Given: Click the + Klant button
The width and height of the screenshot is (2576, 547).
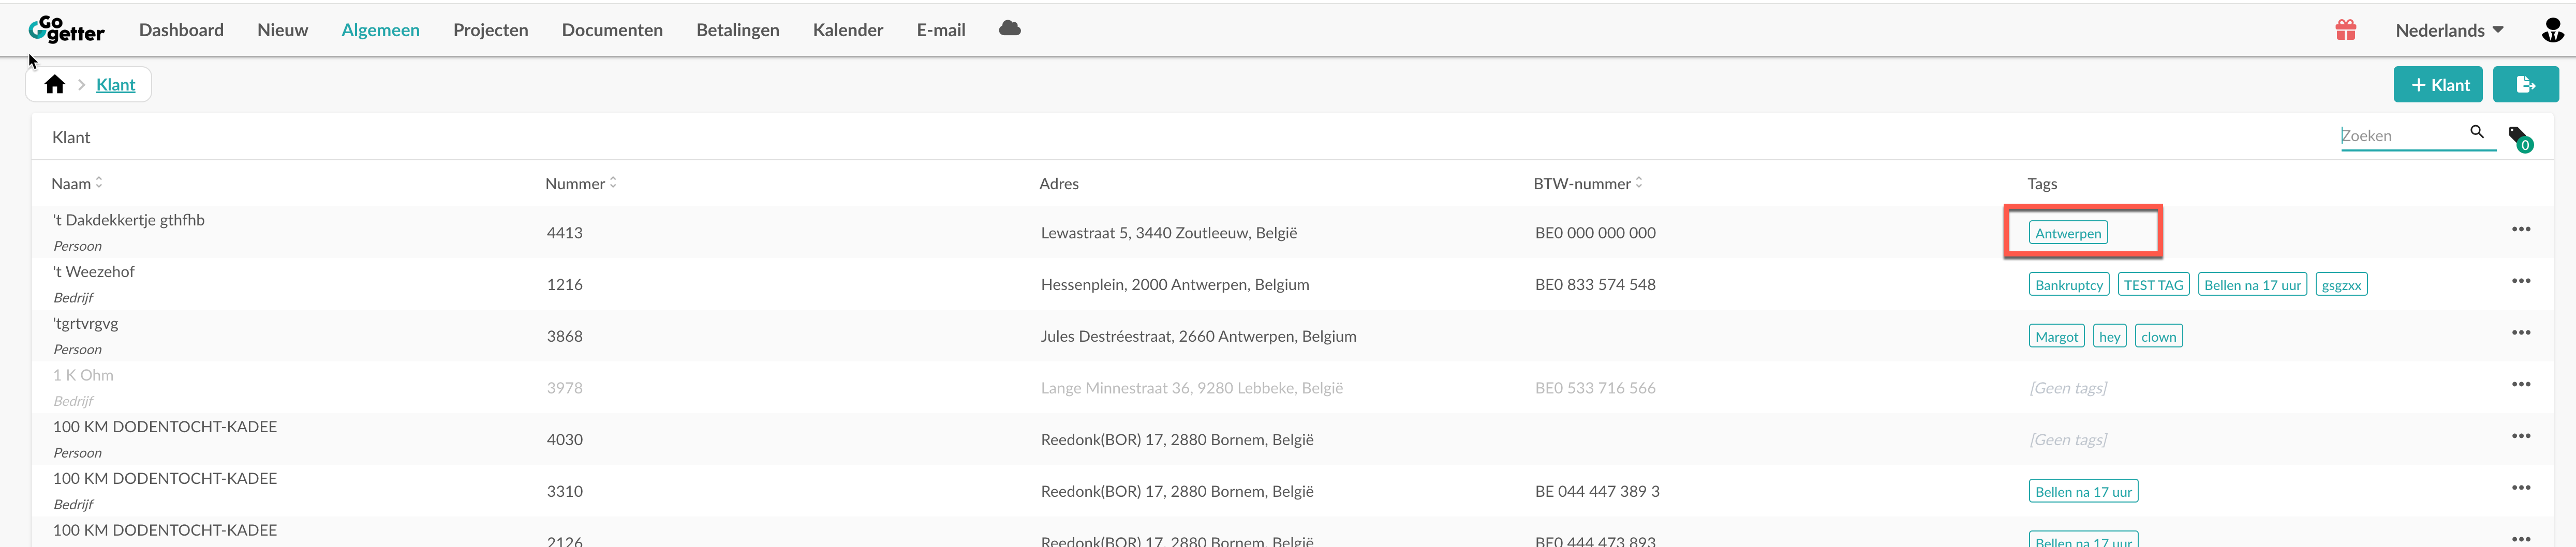Looking at the screenshot, I should [2438, 85].
